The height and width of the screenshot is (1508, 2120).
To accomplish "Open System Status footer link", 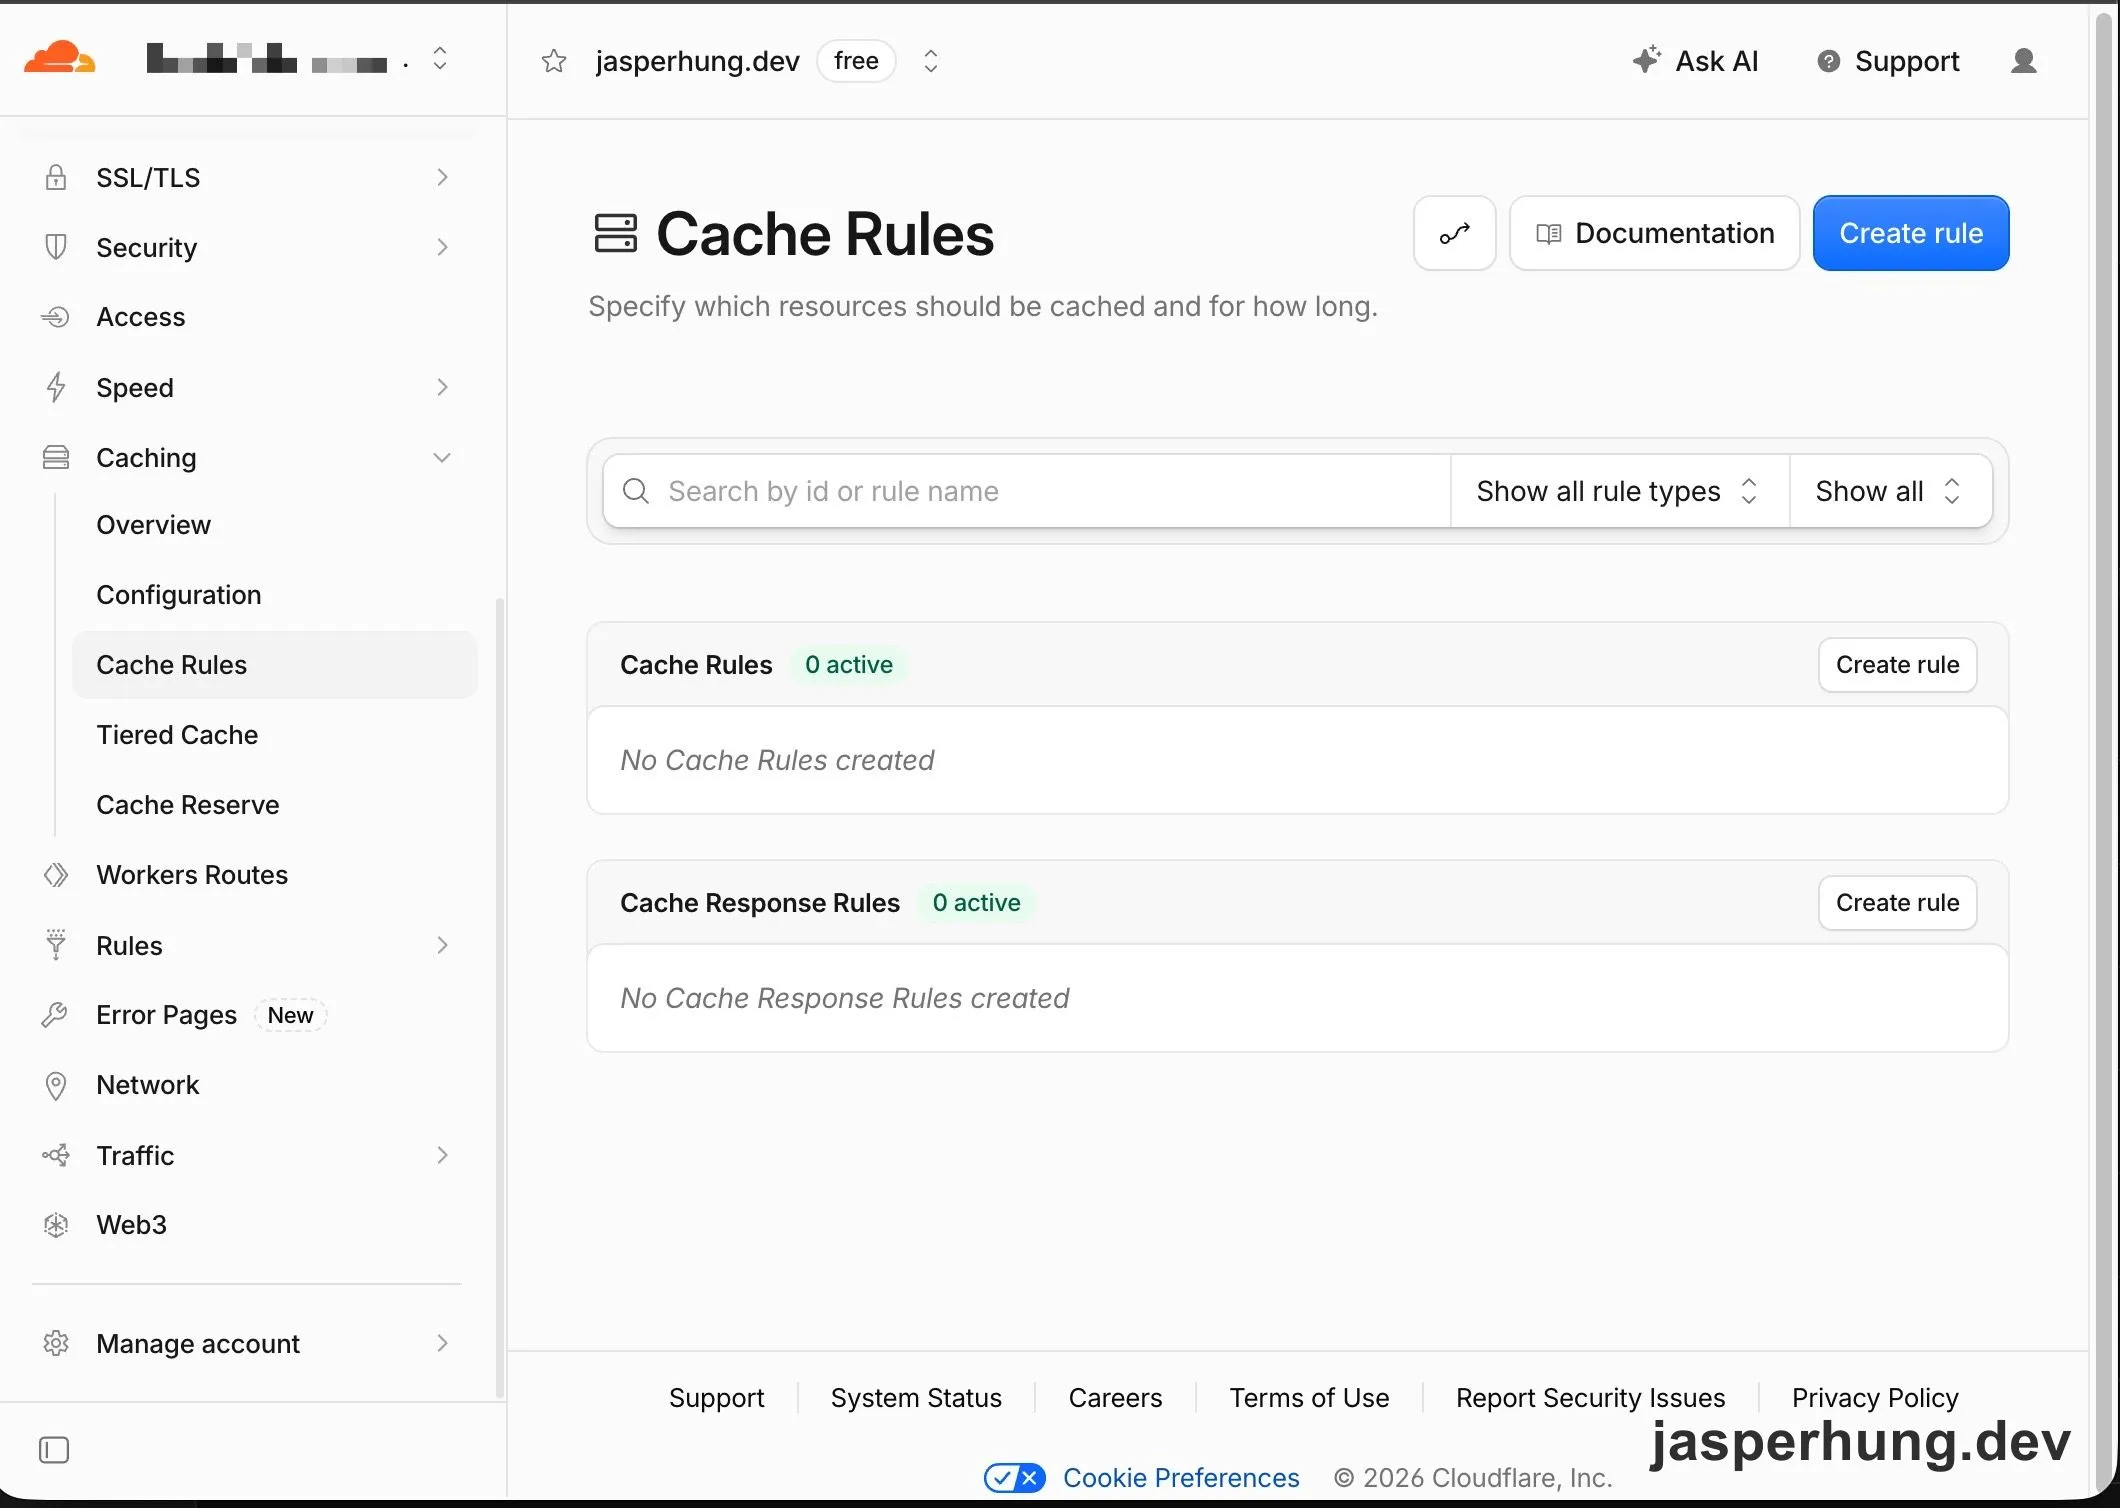I will [x=916, y=1397].
